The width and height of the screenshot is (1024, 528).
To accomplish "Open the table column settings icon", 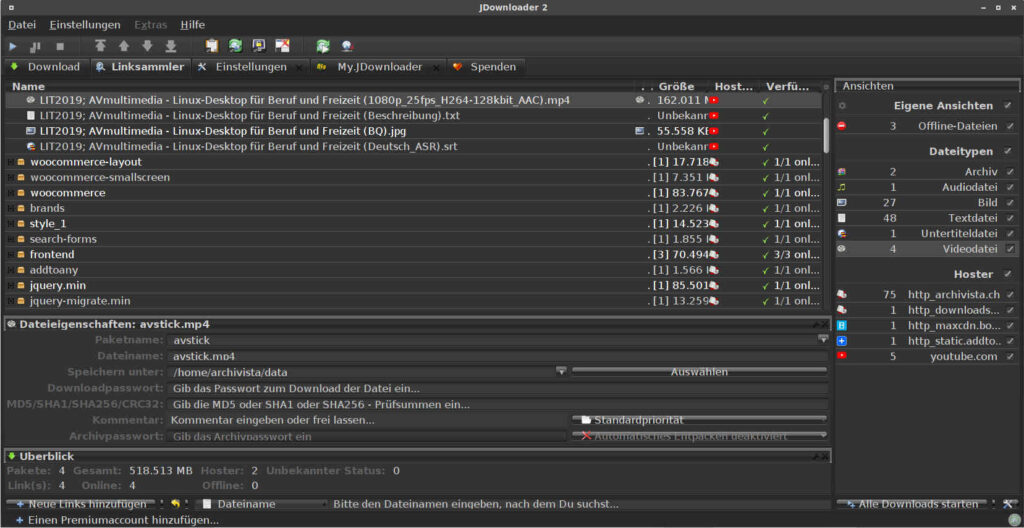I will [x=826, y=86].
